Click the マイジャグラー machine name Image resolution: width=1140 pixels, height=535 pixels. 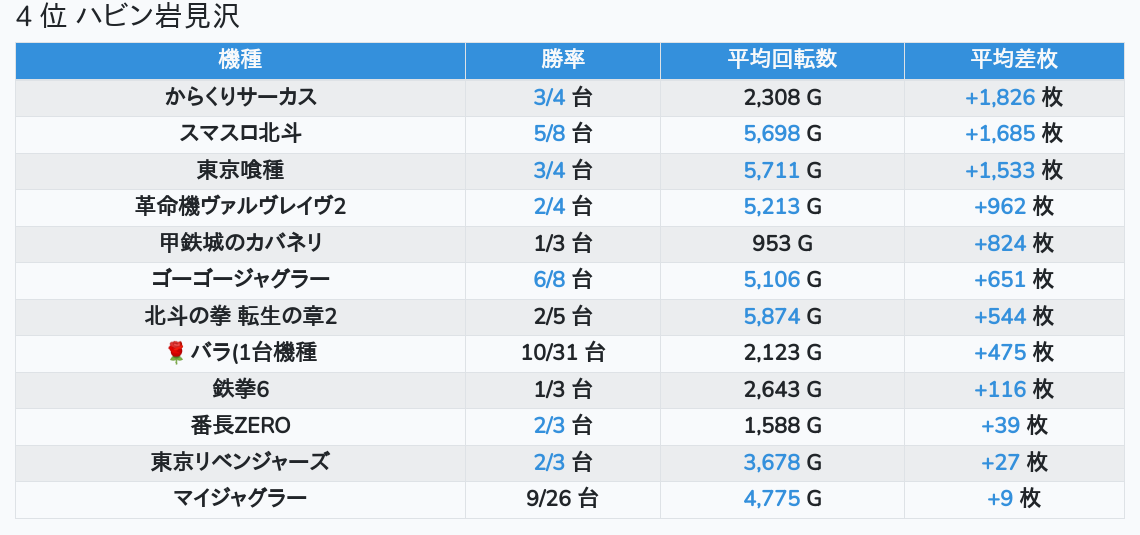pyautogui.click(x=240, y=498)
